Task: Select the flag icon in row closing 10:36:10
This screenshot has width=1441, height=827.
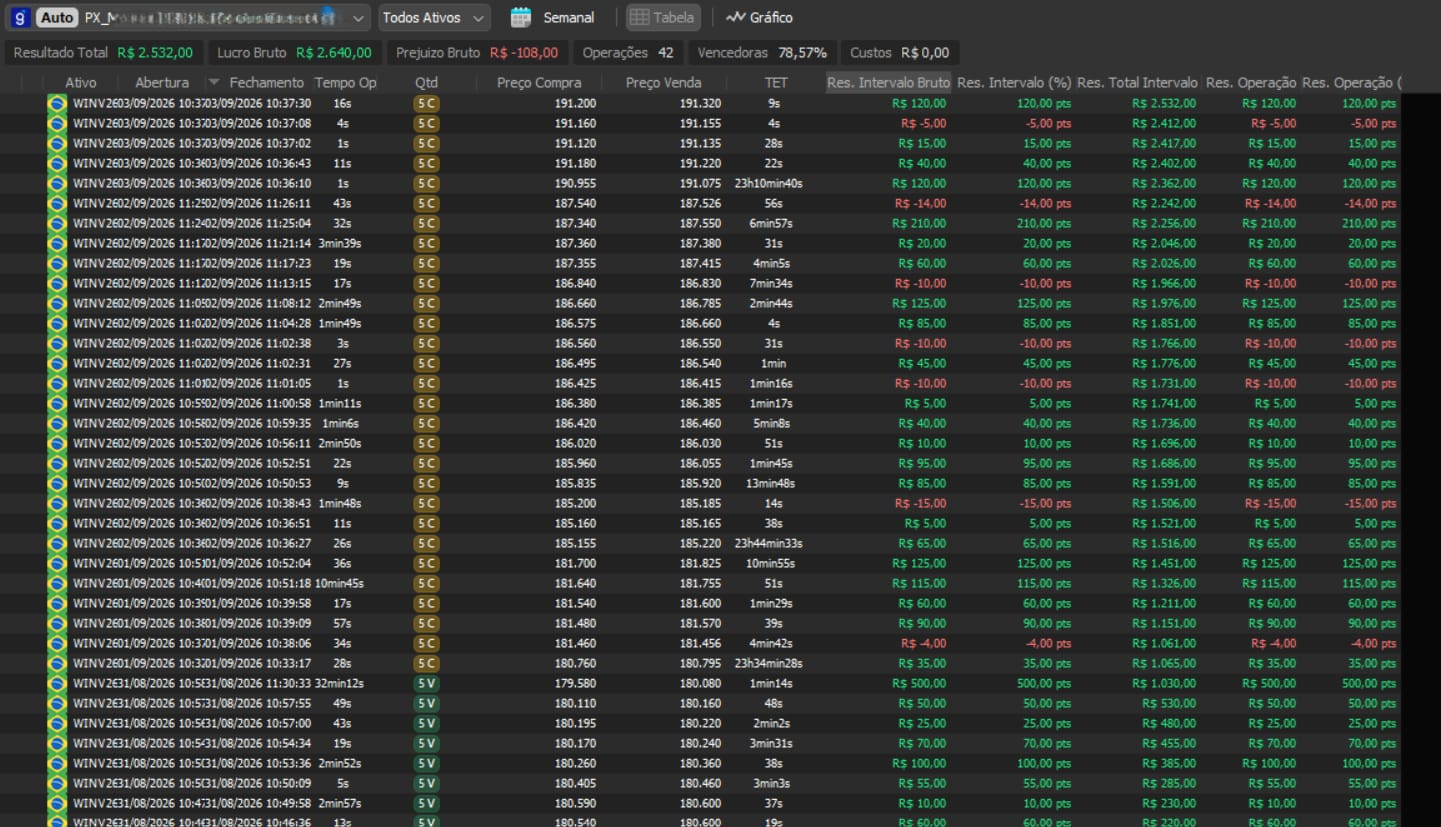Action: [57, 183]
